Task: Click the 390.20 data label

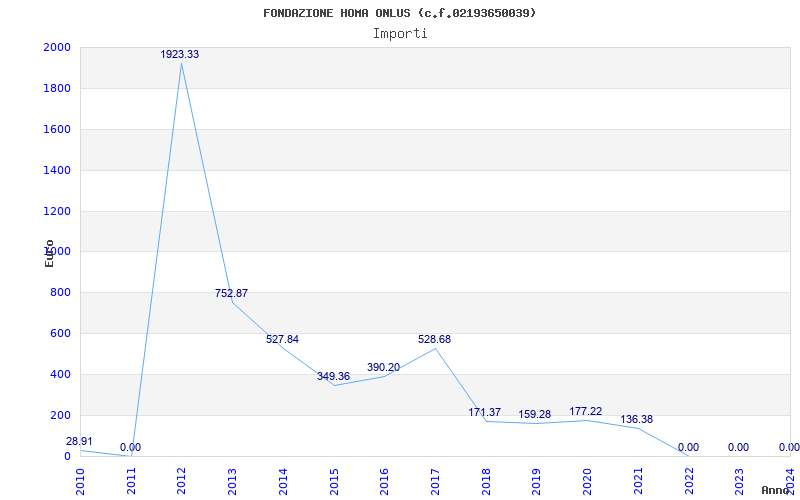Action: (x=384, y=367)
